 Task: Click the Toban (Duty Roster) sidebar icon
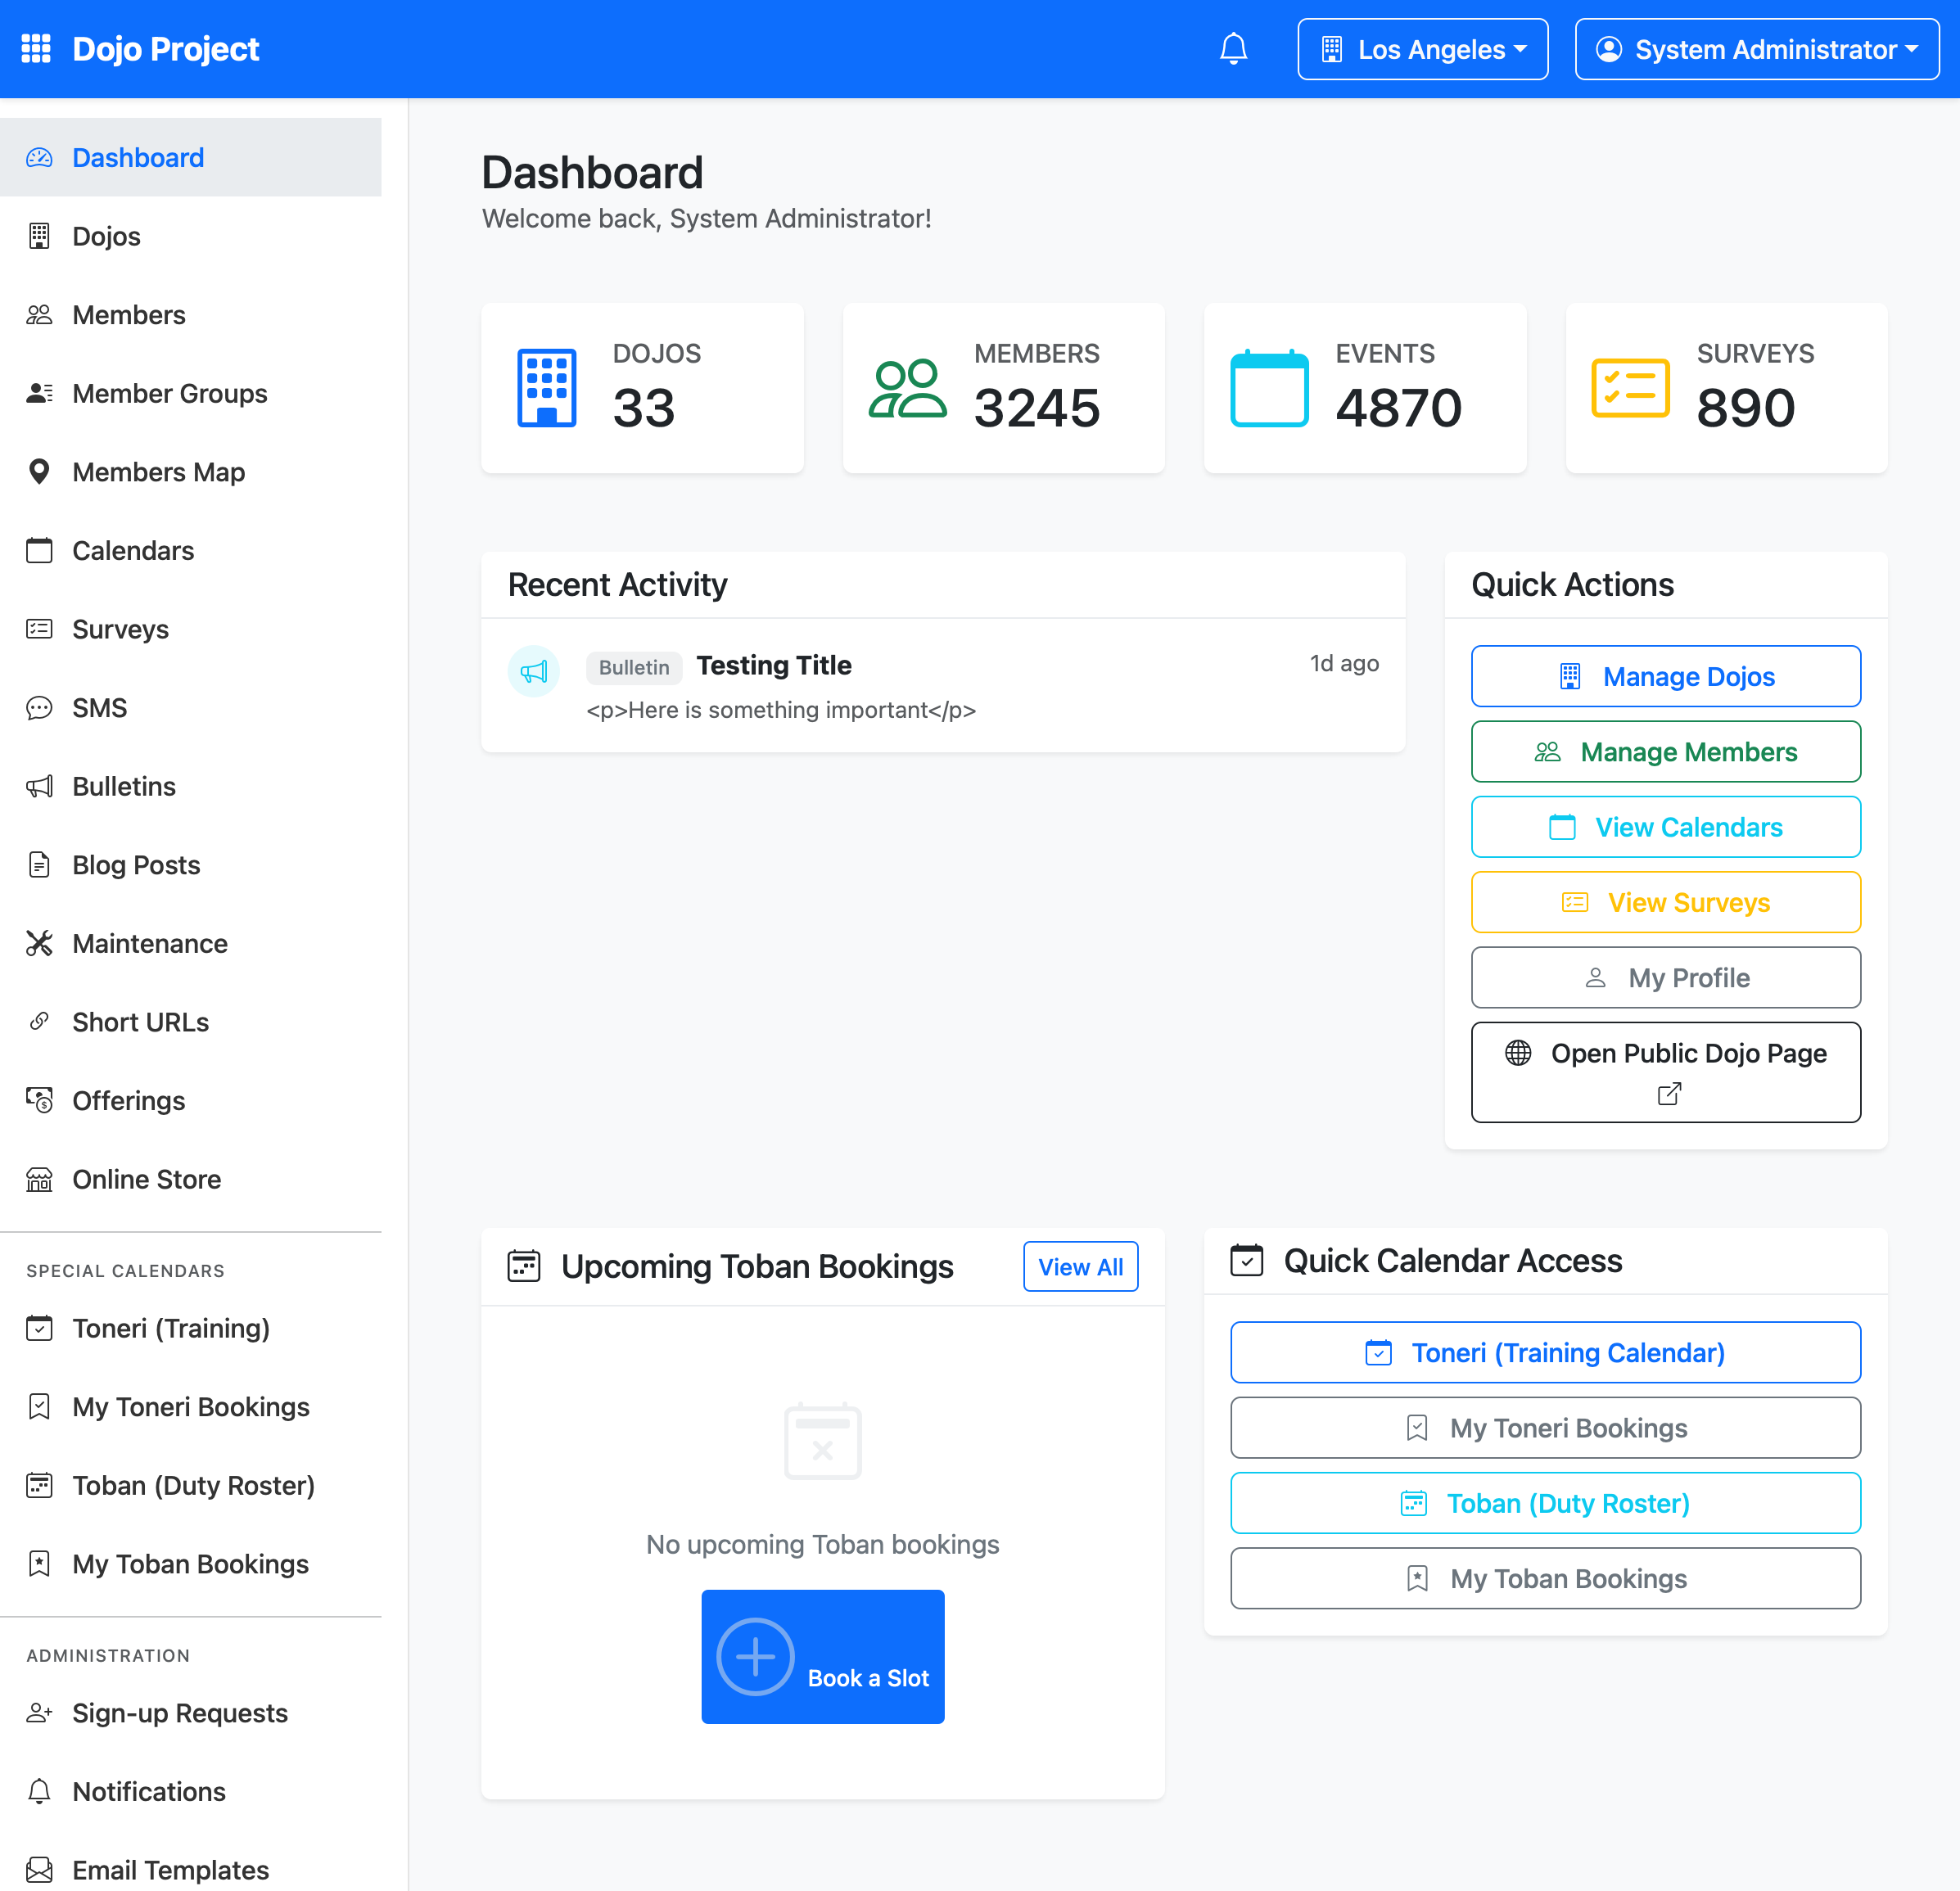tap(39, 1485)
